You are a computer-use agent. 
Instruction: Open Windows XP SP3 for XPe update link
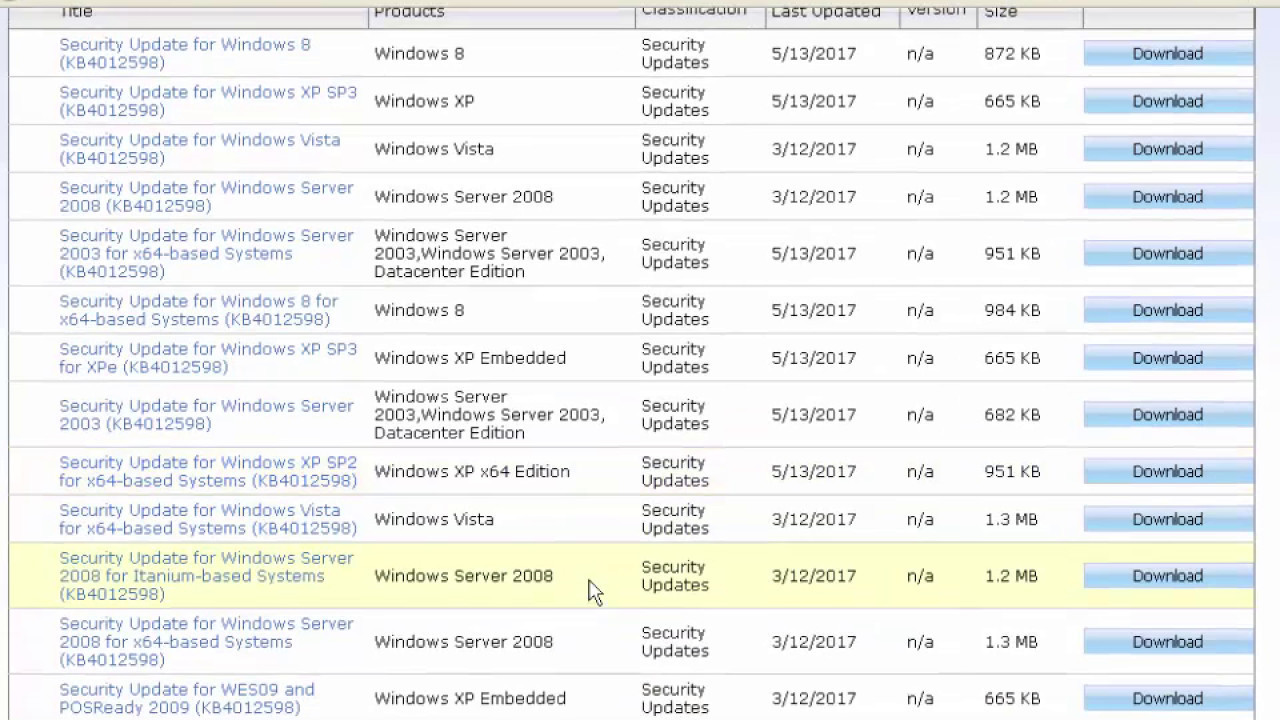(208, 358)
